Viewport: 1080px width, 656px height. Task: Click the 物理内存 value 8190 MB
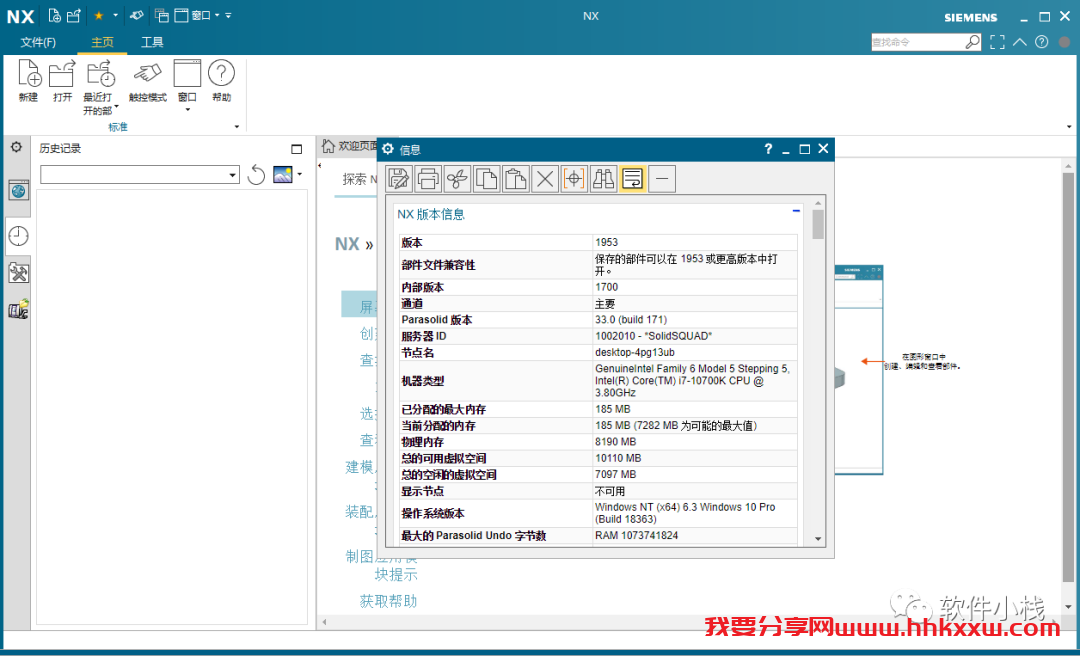point(616,442)
